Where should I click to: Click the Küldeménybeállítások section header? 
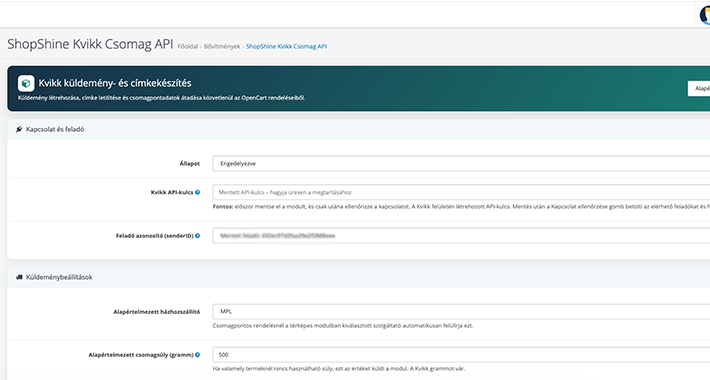[x=359, y=277]
